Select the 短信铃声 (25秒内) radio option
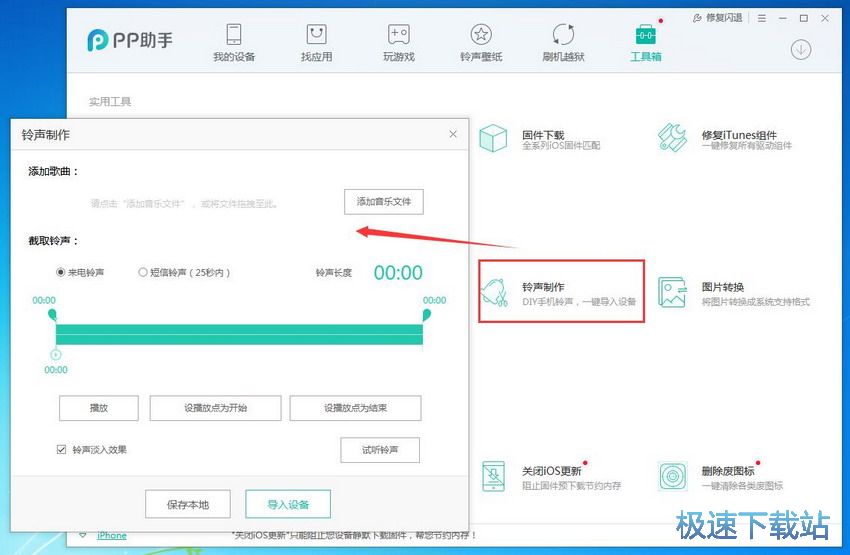 [184, 272]
